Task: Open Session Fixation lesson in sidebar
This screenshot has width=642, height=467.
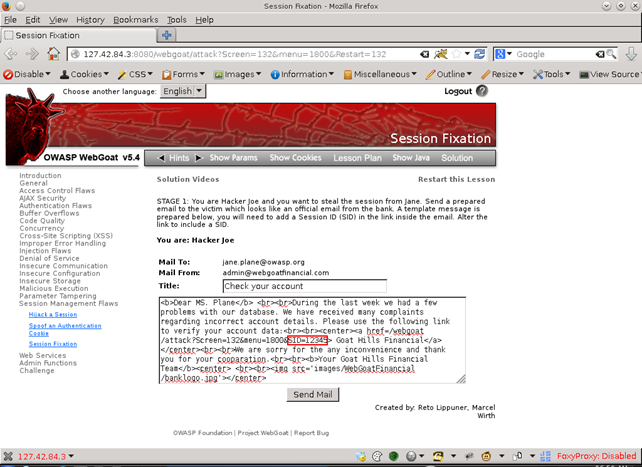Action: 52,343
